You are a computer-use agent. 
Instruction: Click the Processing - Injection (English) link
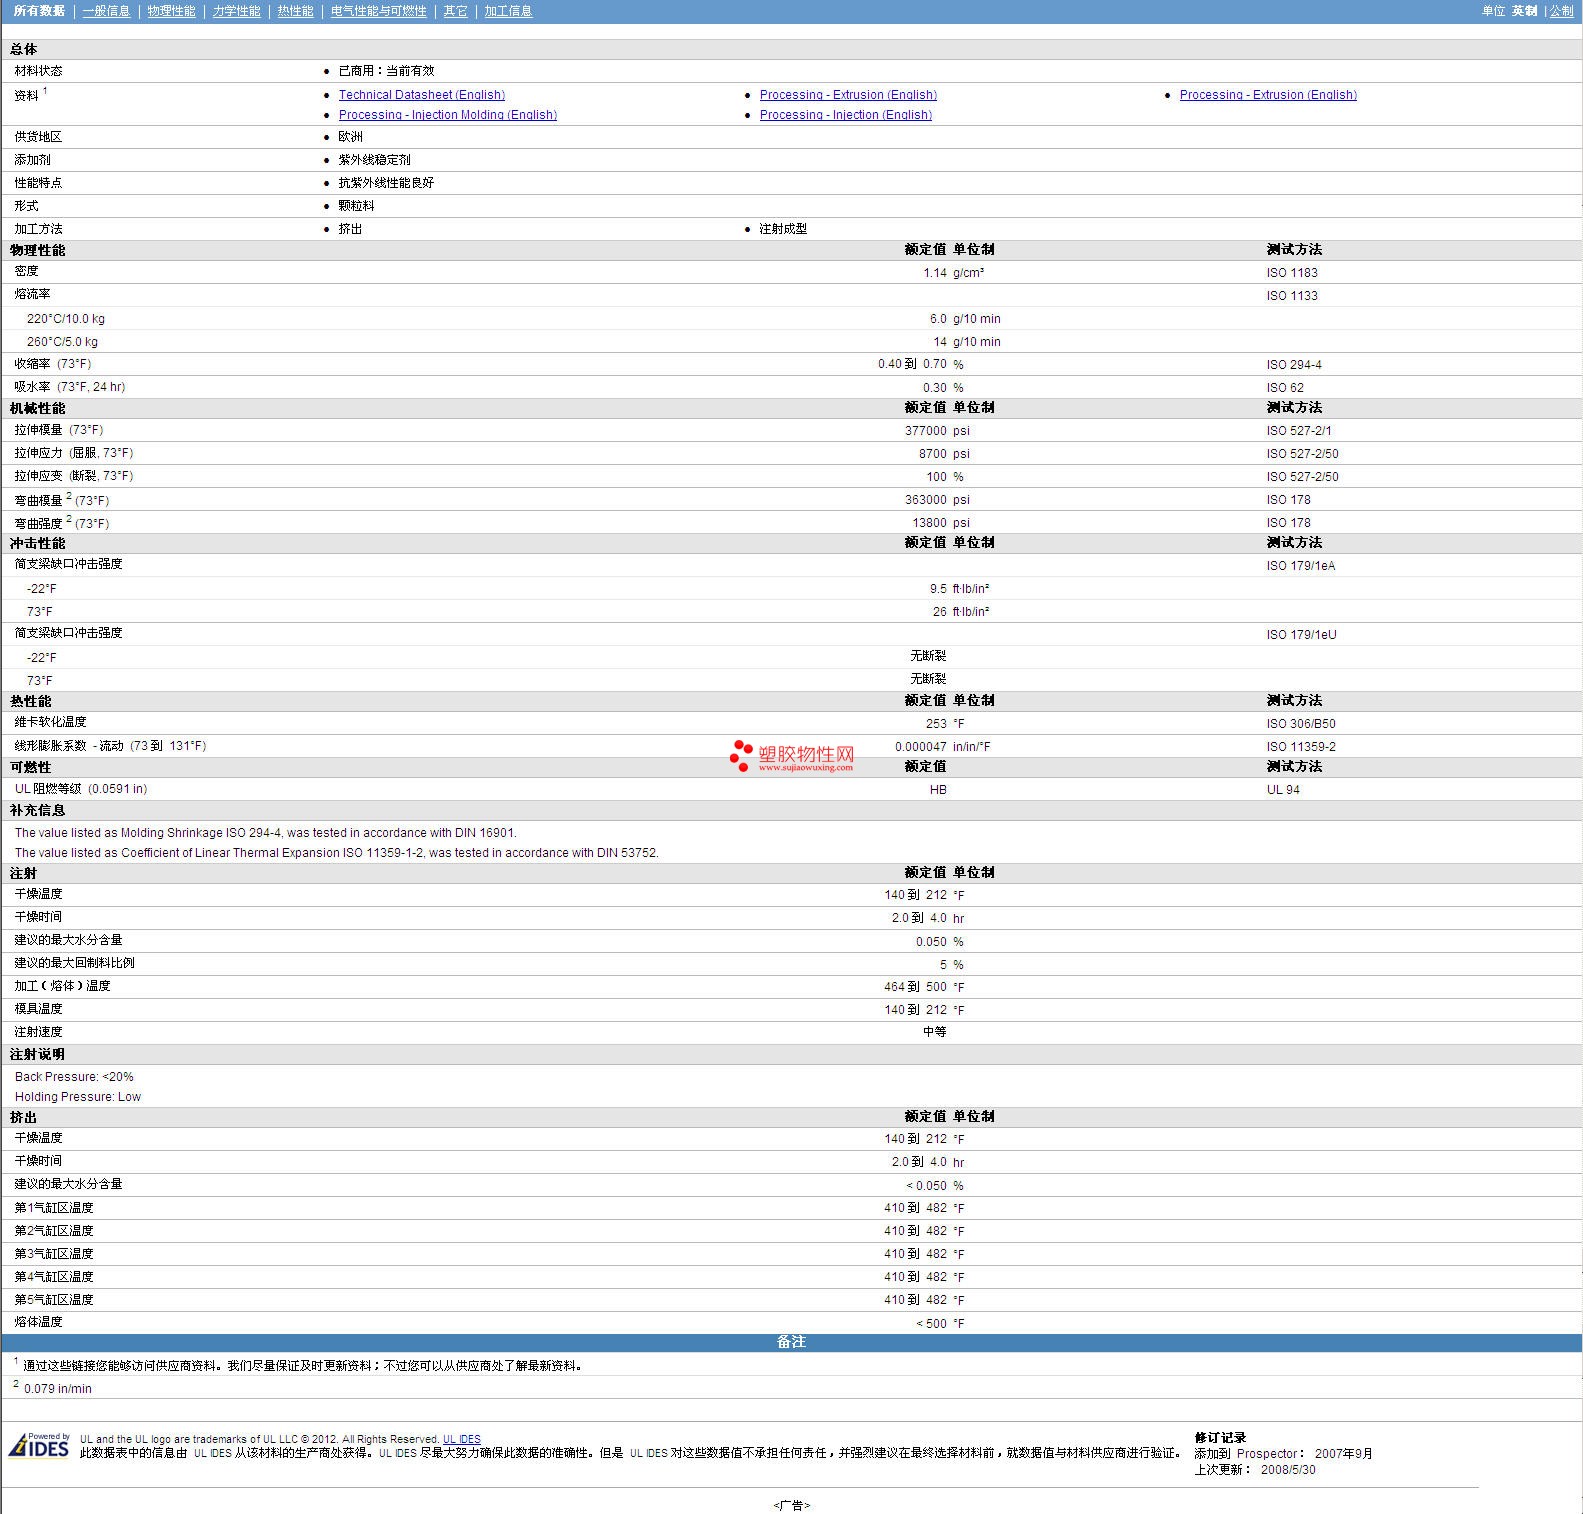pyautogui.click(x=845, y=115)
